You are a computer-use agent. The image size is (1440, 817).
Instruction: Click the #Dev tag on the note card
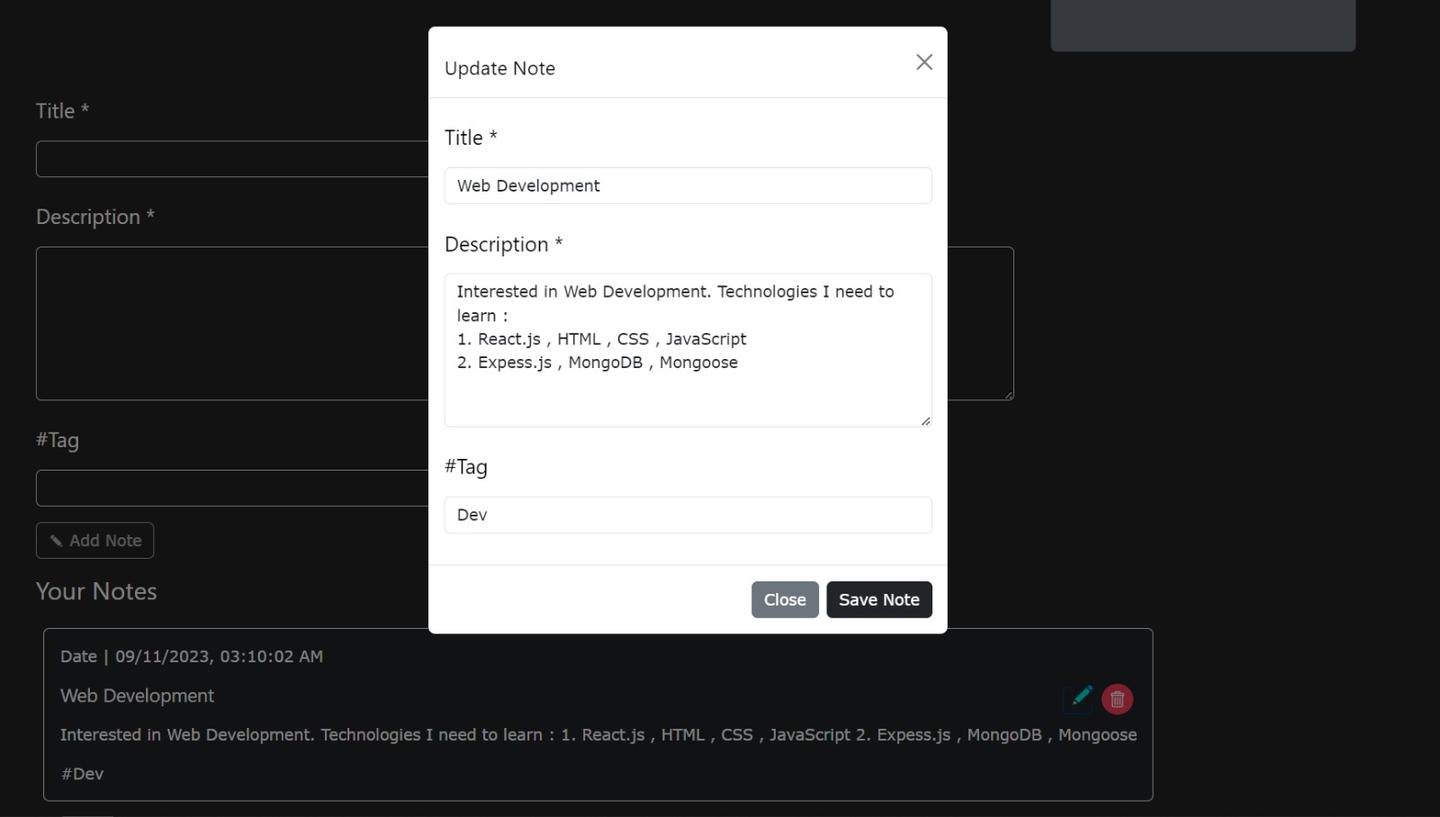[x=82, y=774]
